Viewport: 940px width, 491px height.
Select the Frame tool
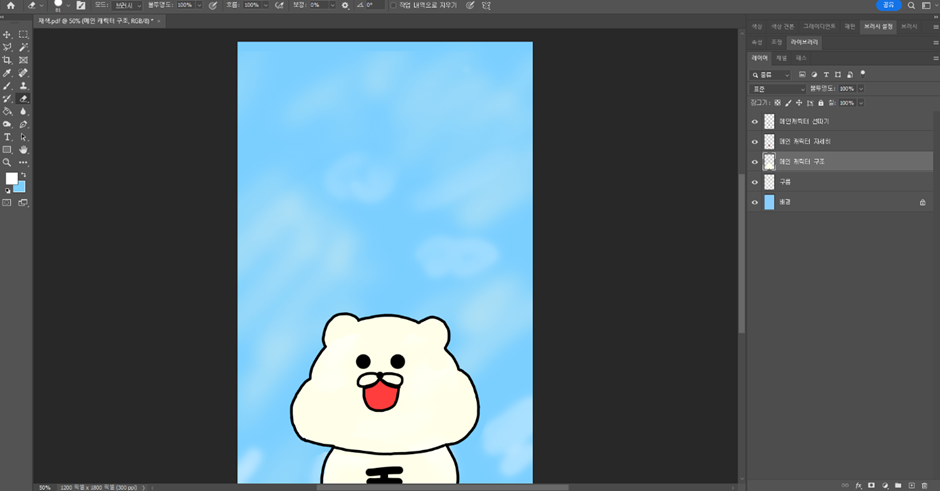[x=23, y=60]
